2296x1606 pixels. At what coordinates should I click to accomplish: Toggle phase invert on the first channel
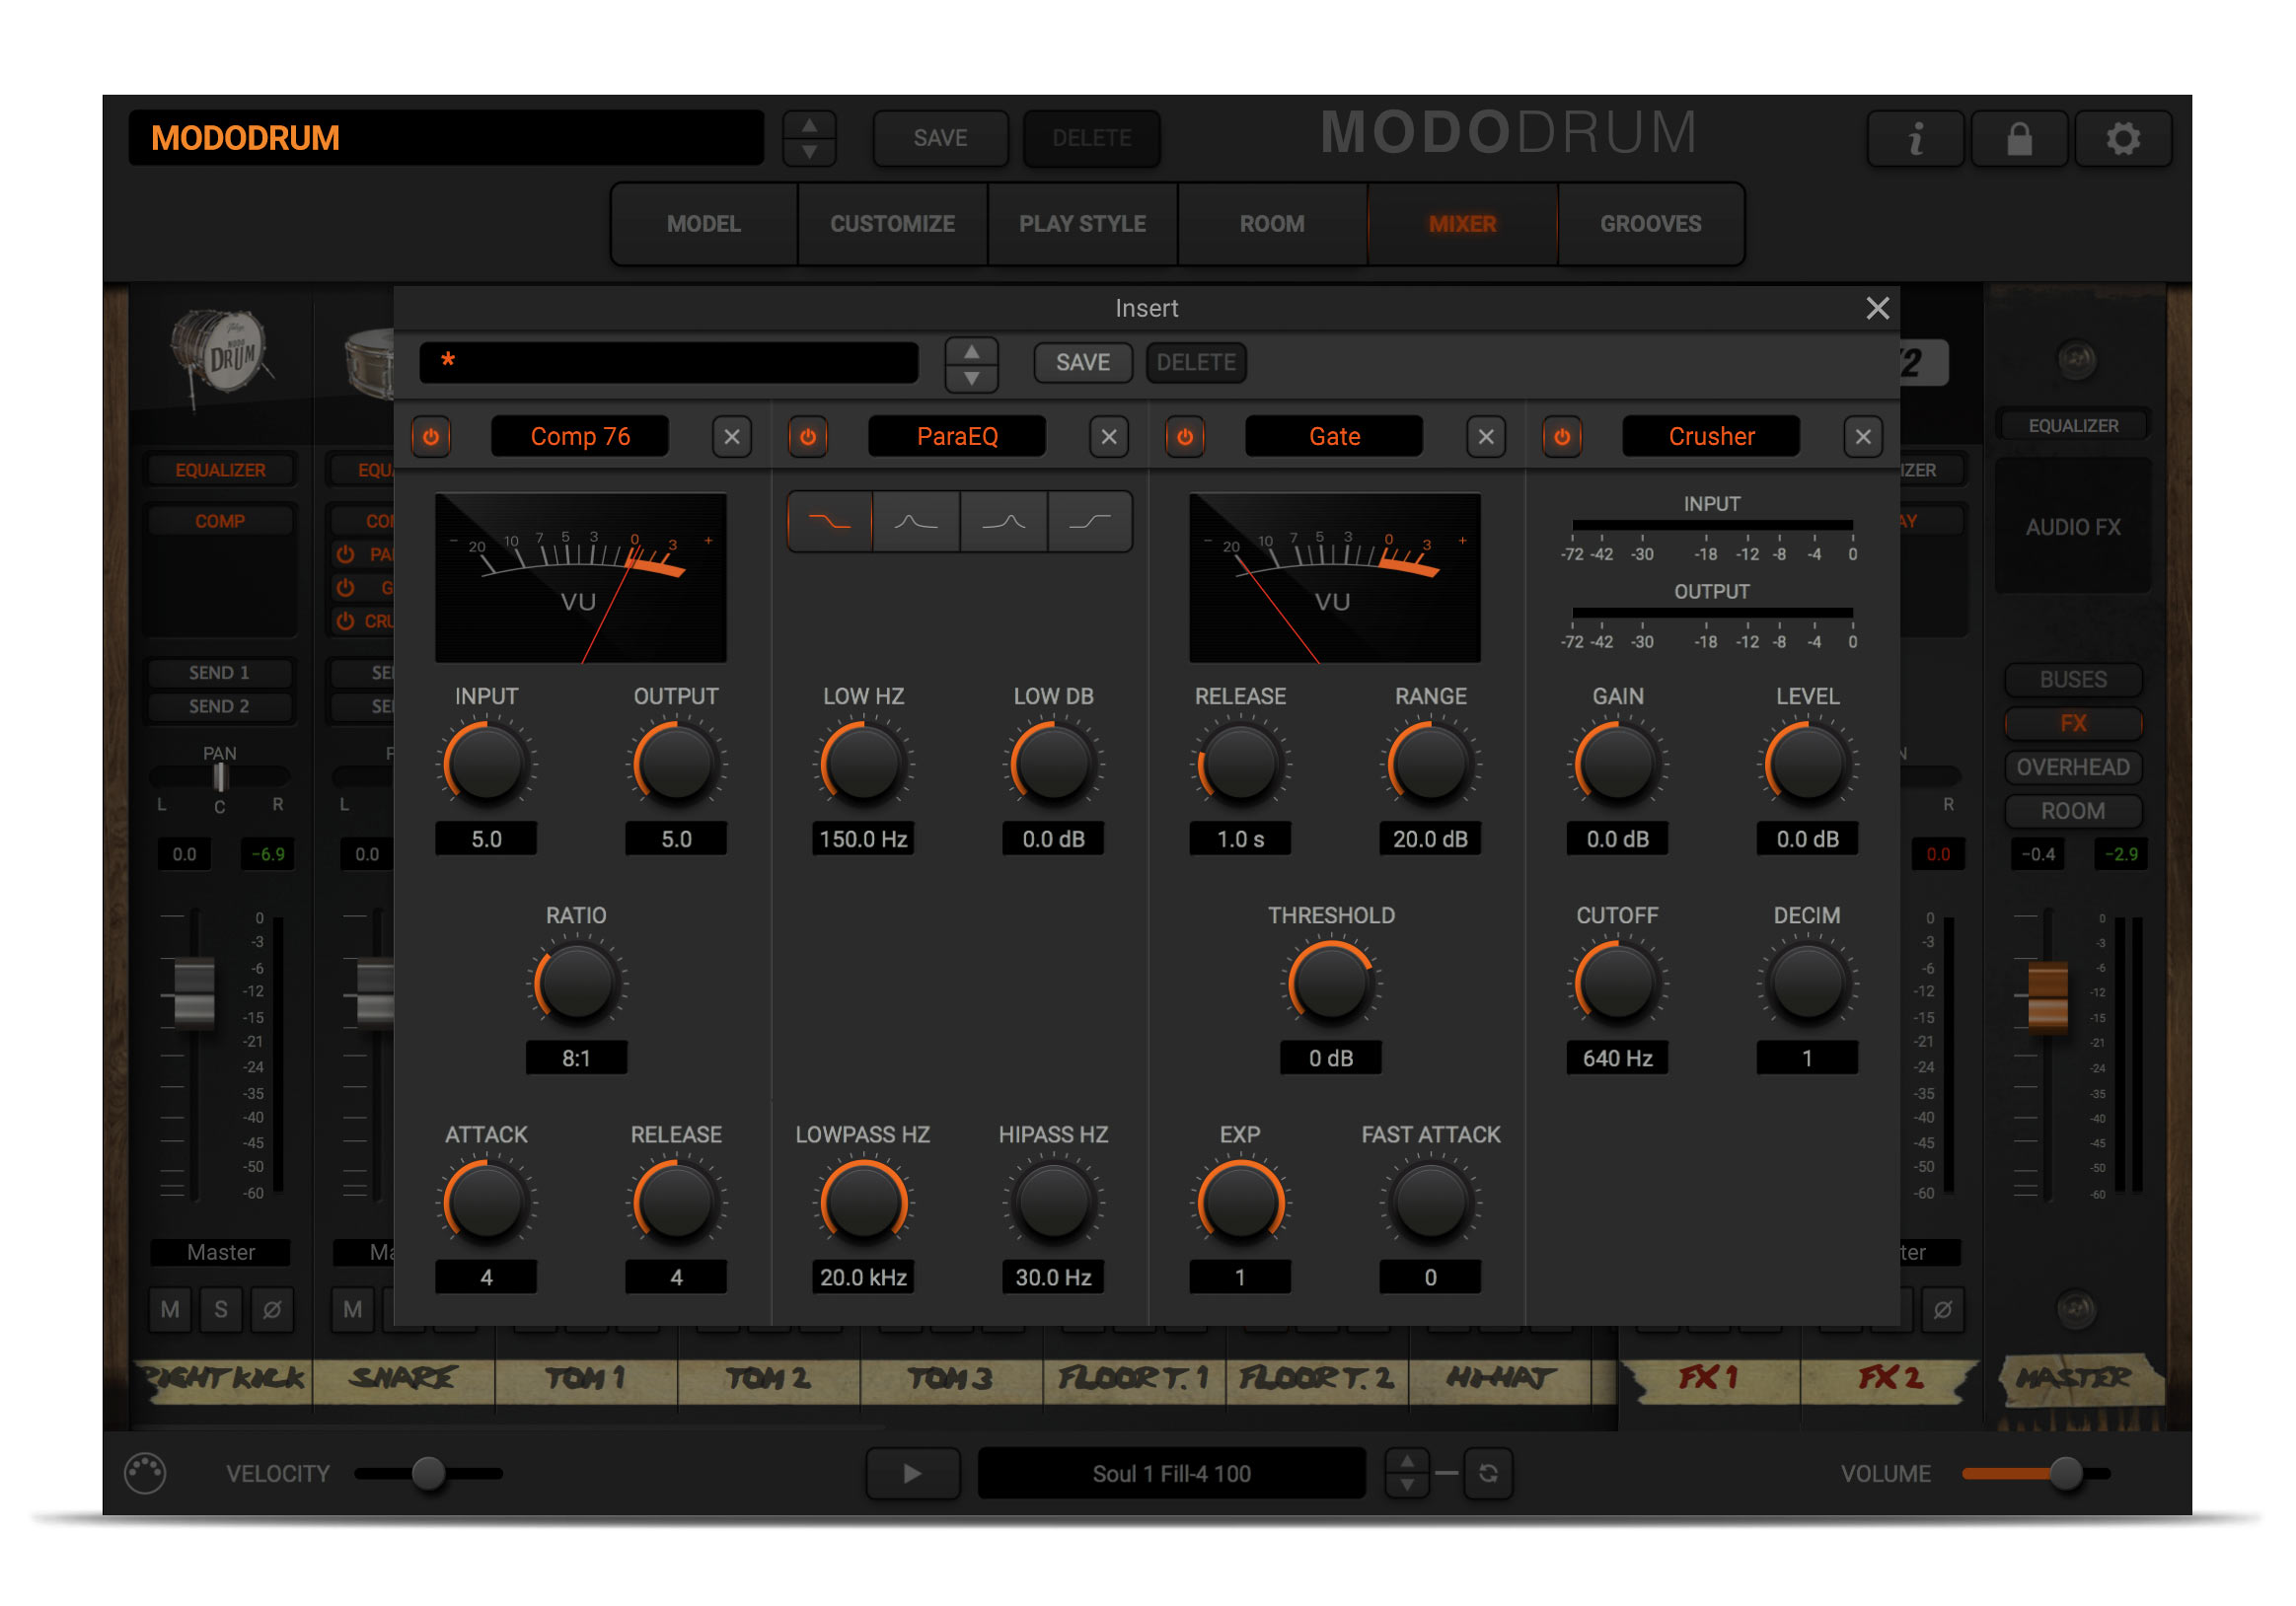[x=274, y=1310]
